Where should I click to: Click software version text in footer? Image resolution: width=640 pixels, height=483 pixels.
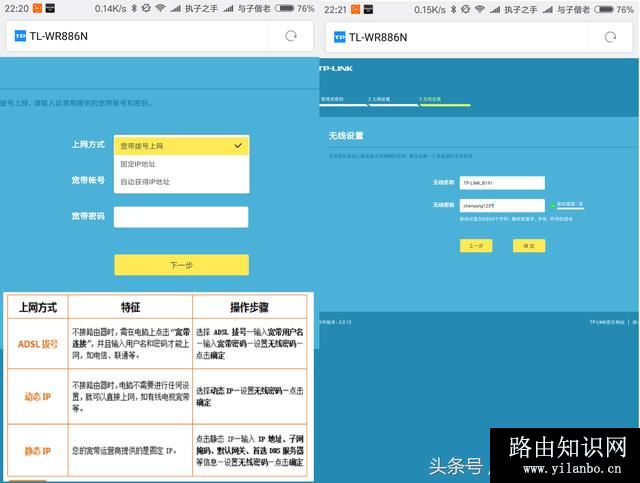coord(336,322)
